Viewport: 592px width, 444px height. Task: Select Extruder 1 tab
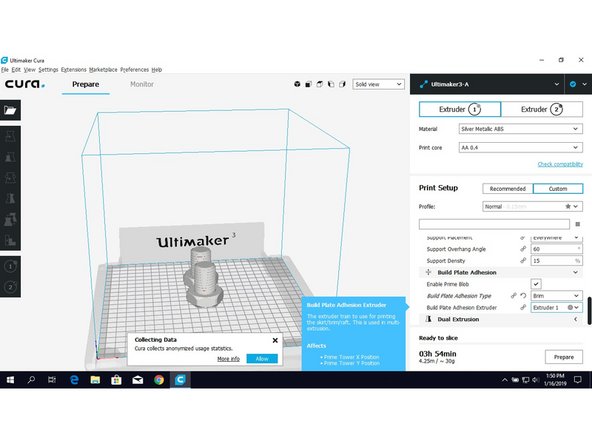coord(460,109)
